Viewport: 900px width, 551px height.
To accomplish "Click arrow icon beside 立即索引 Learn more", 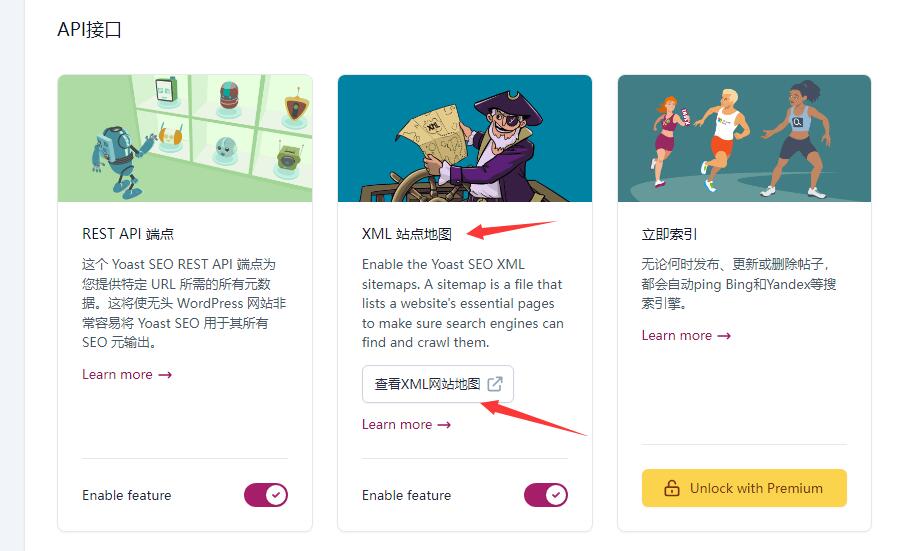I will coord(724,336).
